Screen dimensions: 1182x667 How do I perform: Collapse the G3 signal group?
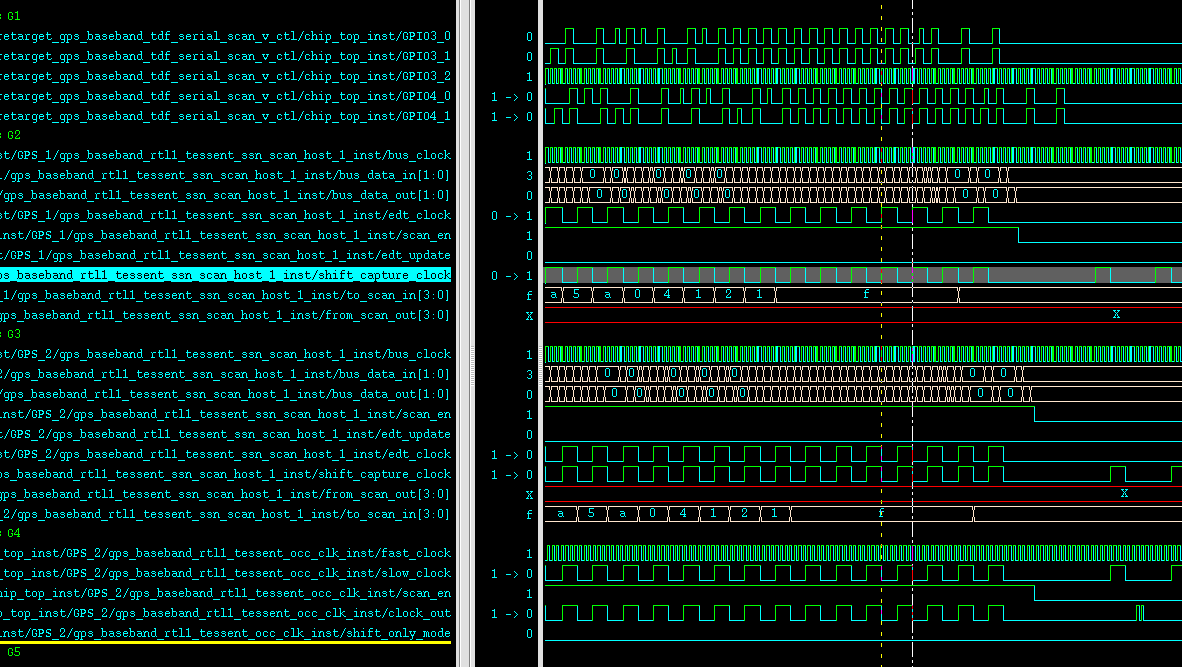point(12,334)
